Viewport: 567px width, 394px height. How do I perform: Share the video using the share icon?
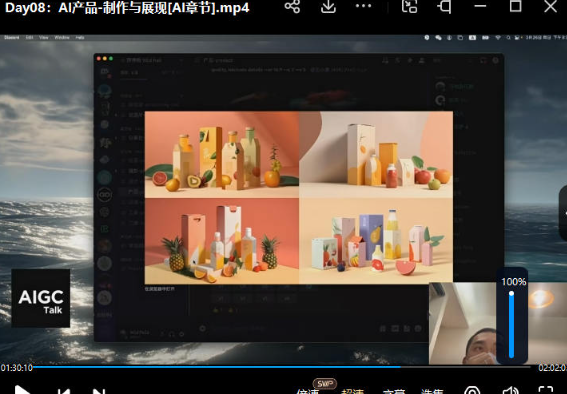pos(292,6)
